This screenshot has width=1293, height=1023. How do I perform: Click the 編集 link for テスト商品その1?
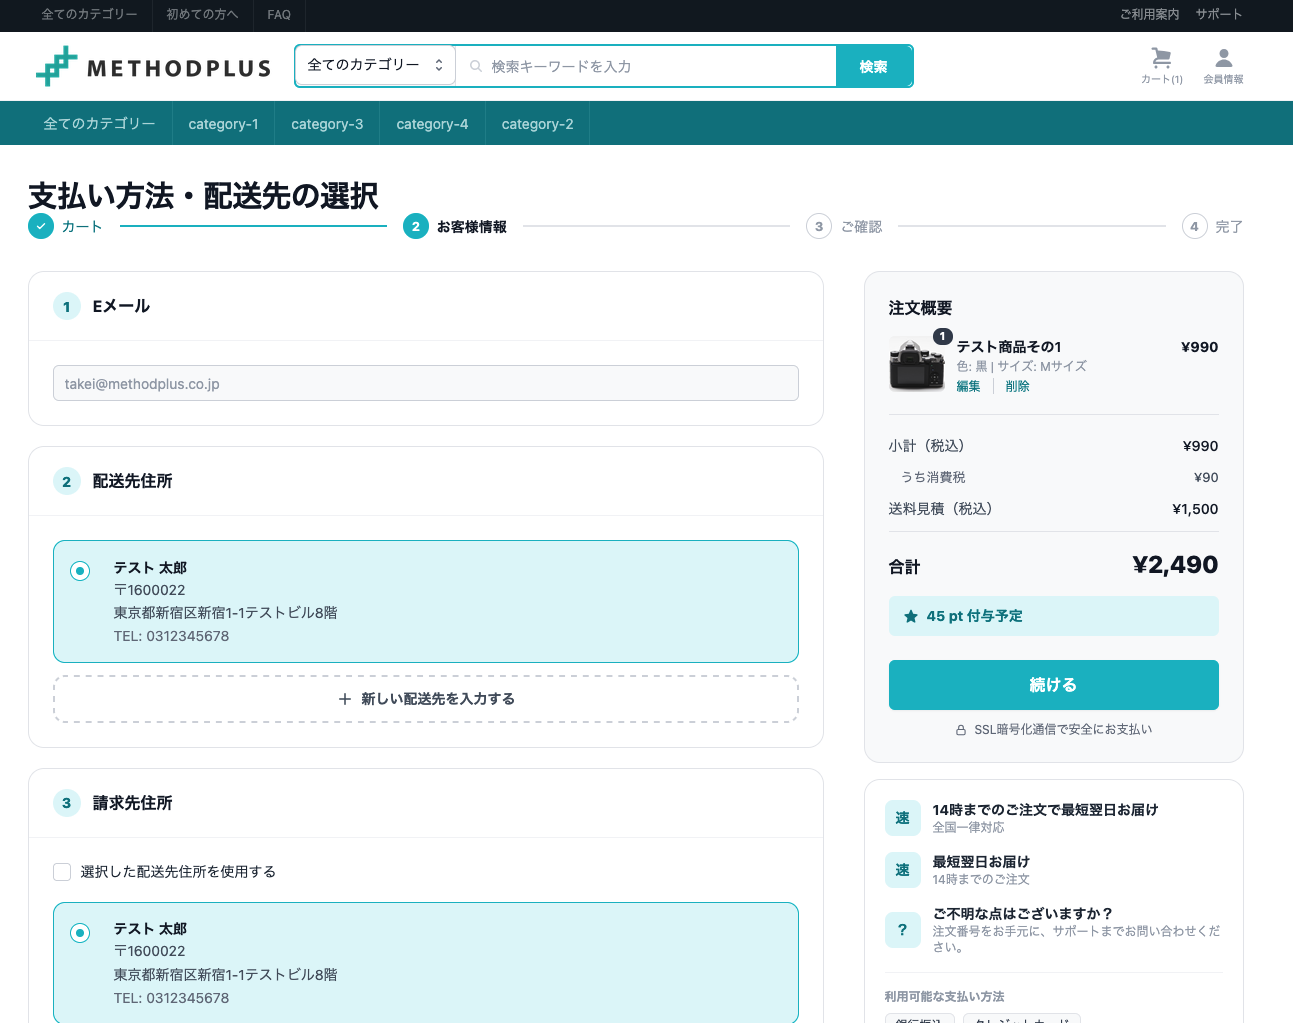[968, 386]
